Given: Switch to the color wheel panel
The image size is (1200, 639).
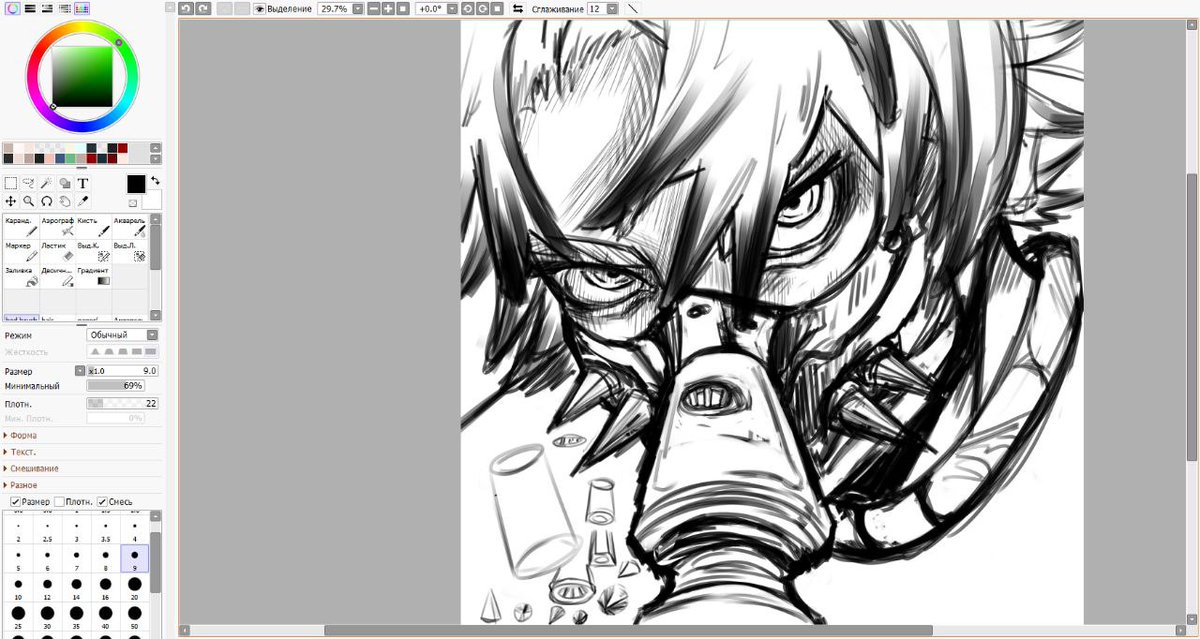Looking at the screenshot, I should click(12, 8).
